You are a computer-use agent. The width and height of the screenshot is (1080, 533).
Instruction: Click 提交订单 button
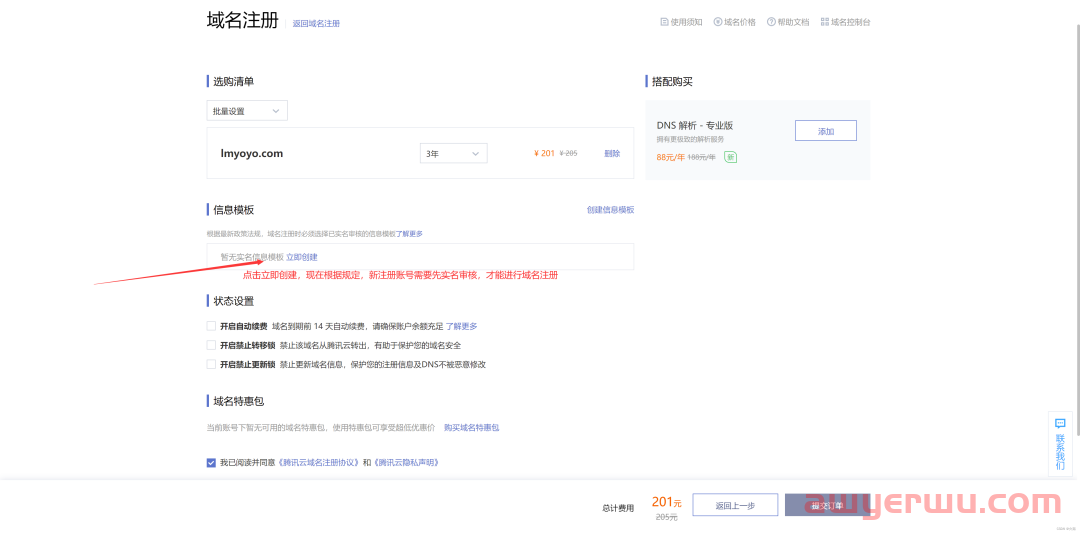pyautogui.click(x=827, y=505)
